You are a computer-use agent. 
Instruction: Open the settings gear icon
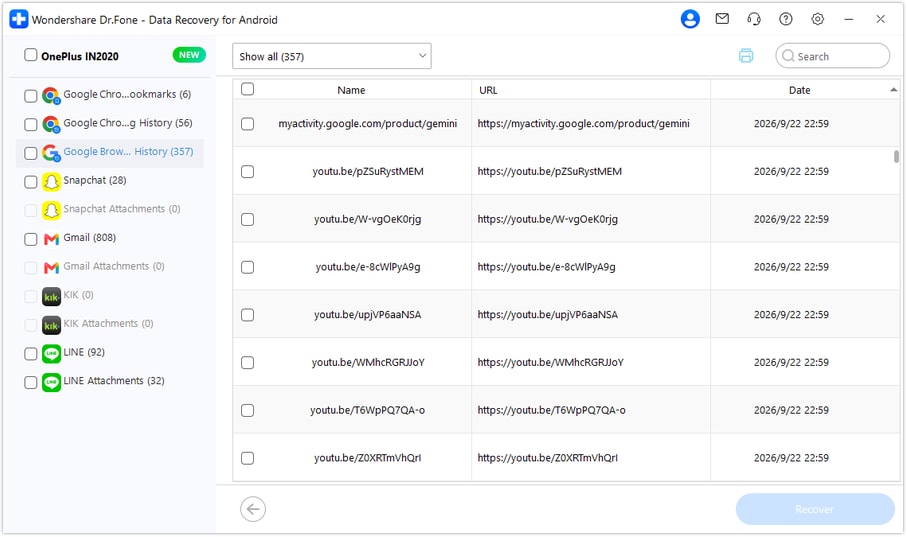point(817,19)
